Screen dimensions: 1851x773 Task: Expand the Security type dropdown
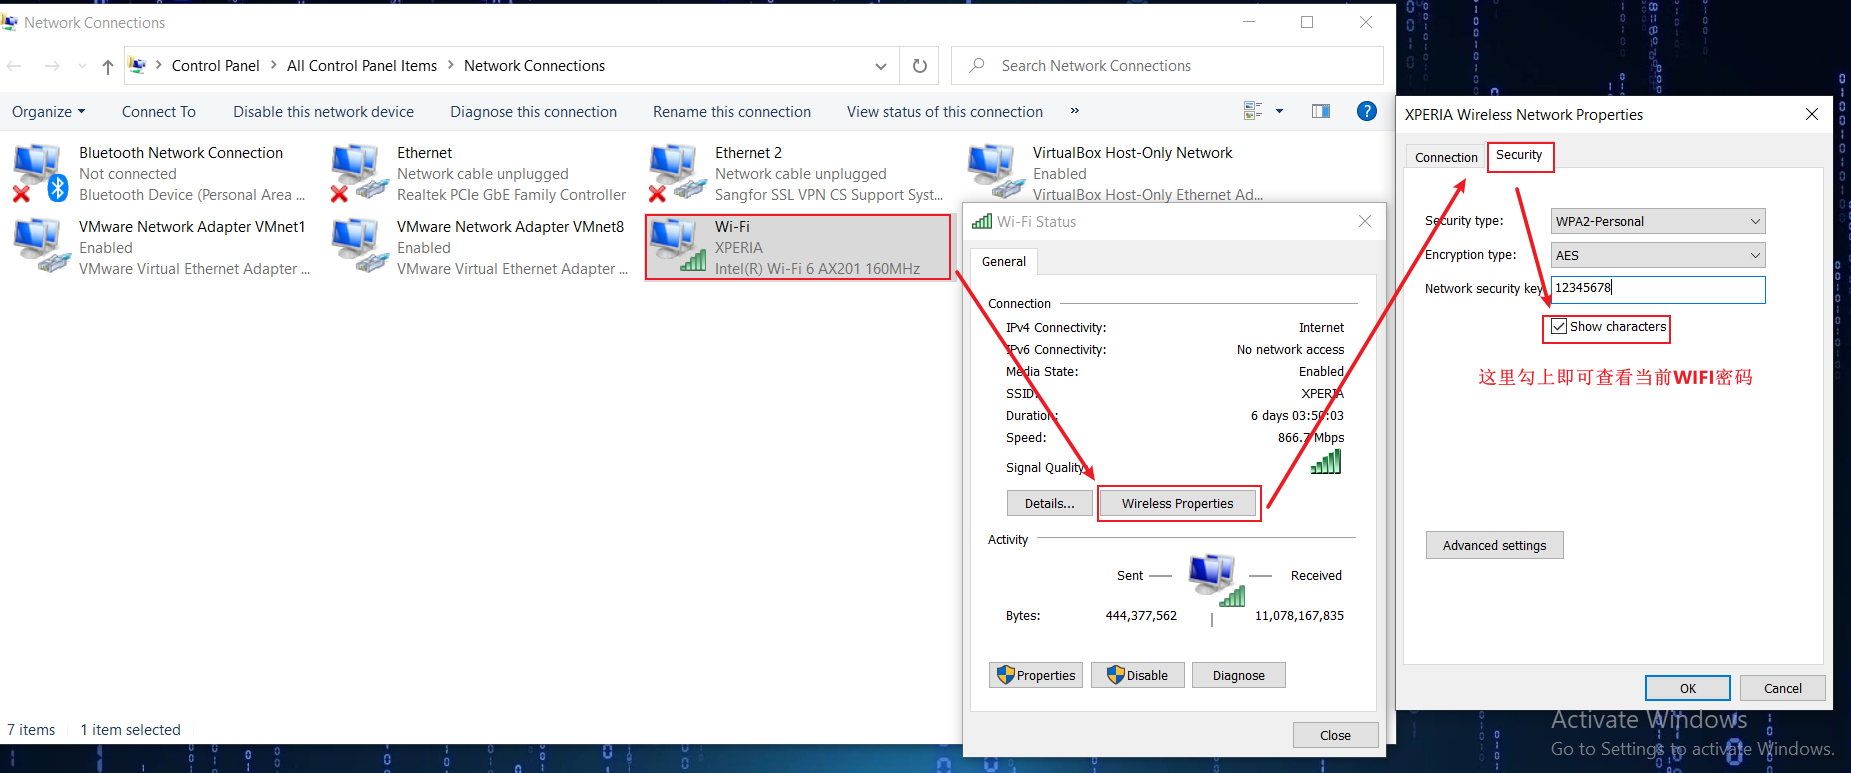pos(1657,221)
